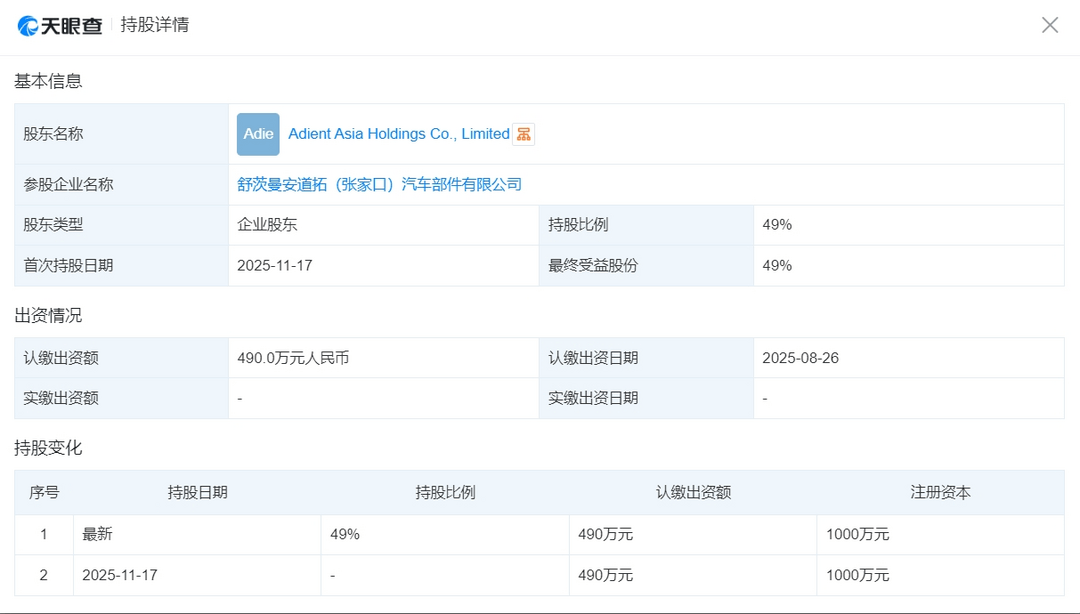Viewport: 1080px width, 614px height.
Task: Click the 持股比例 49% cell
Action: point(781,224)
